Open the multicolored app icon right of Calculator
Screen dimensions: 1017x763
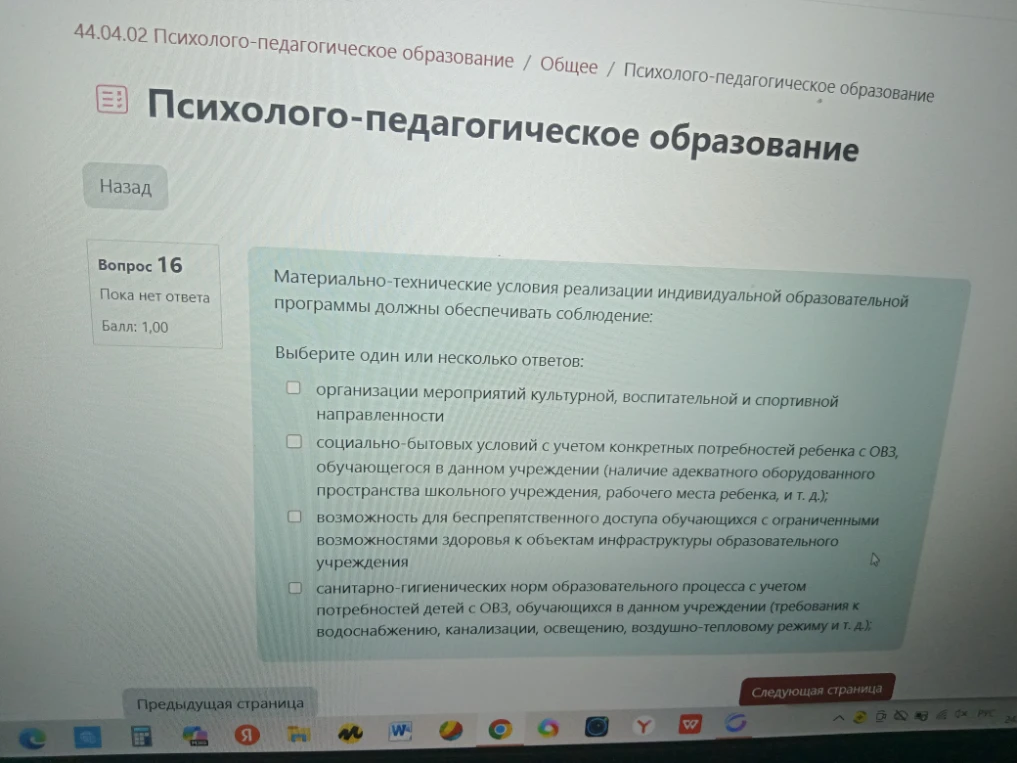pos(195,736)
